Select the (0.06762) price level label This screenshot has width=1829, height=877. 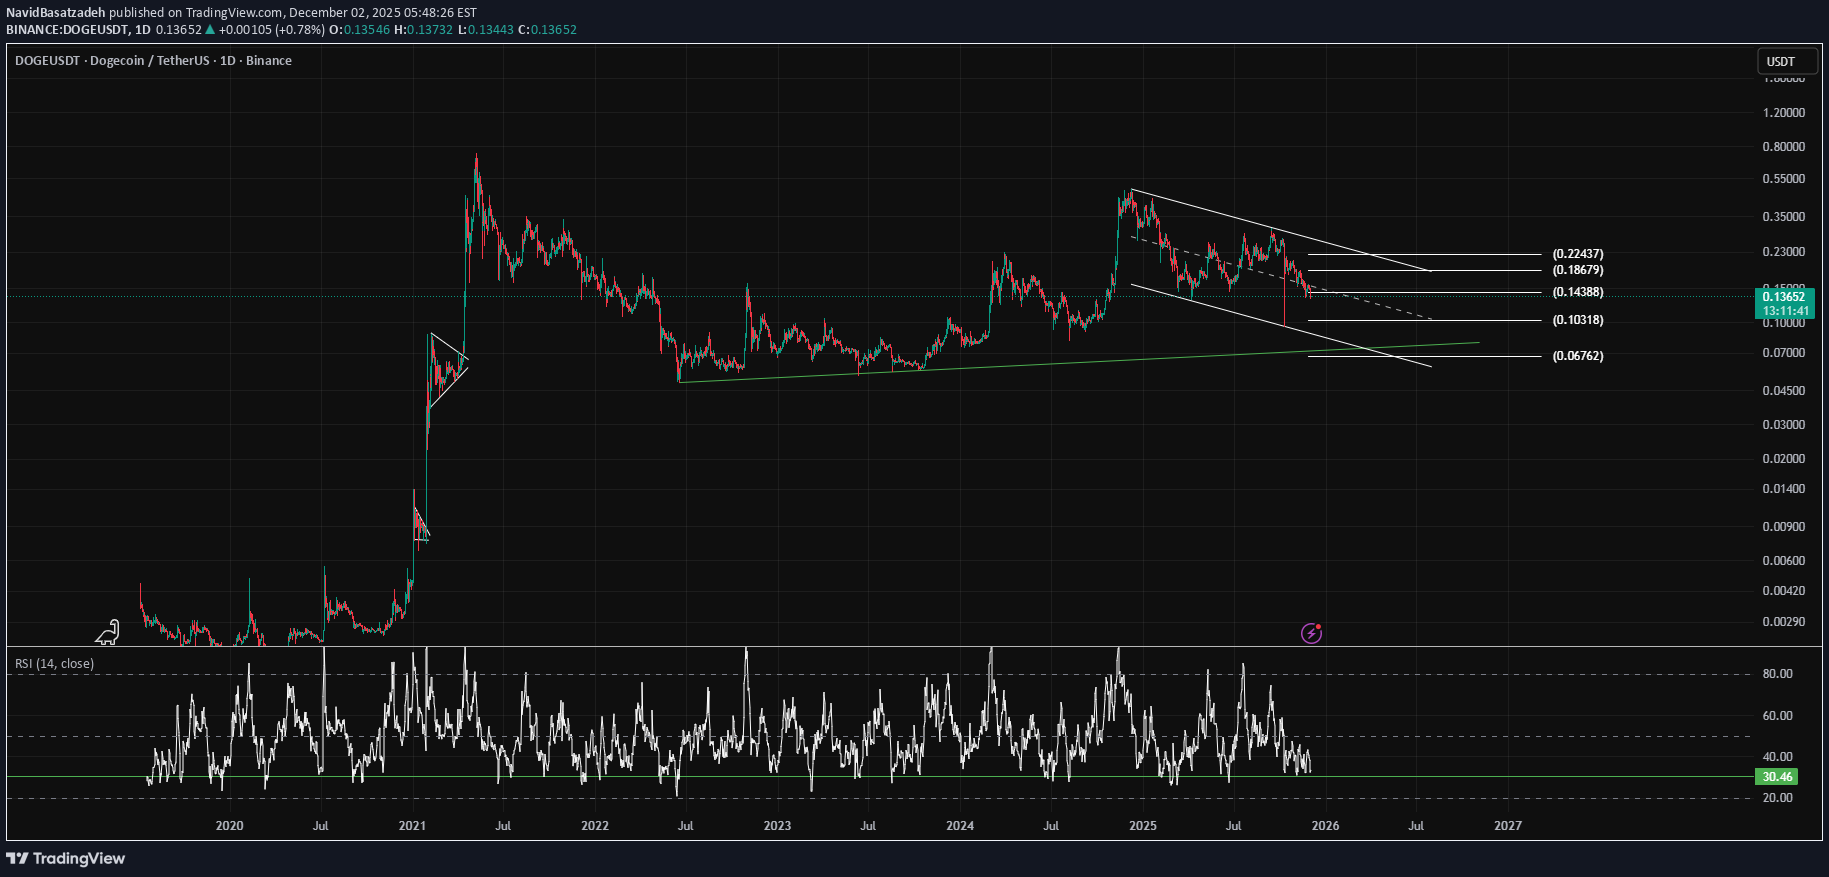click(x=1577, y=356)
